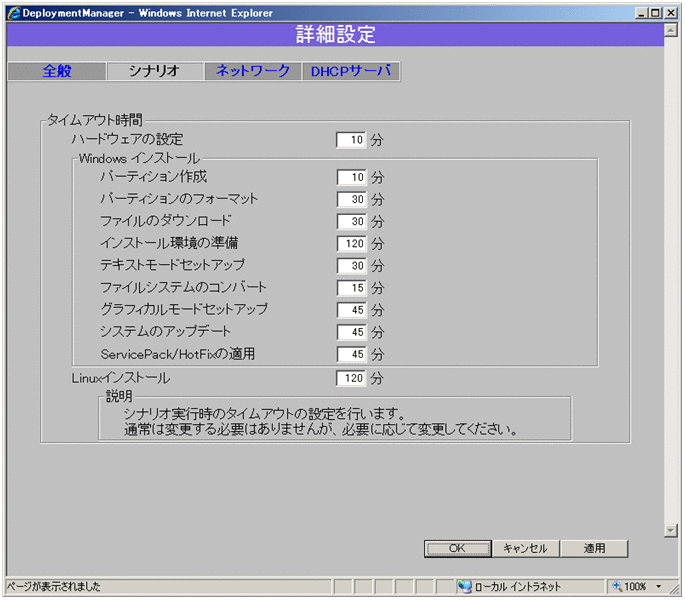The height and width of the screenshot is (600, 685).
Task: Maximize the DeploymentManager window
Action: [655, 13]
